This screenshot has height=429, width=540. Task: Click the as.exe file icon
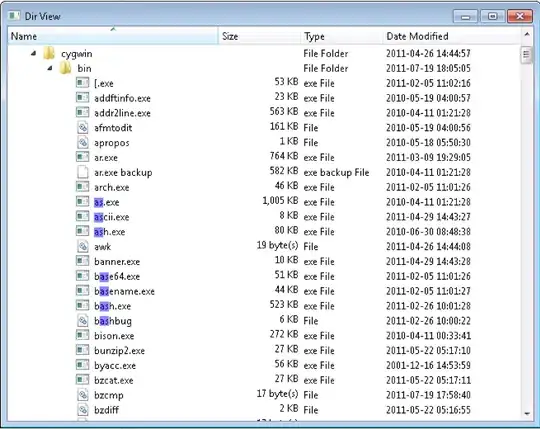[x=83, y=201]
